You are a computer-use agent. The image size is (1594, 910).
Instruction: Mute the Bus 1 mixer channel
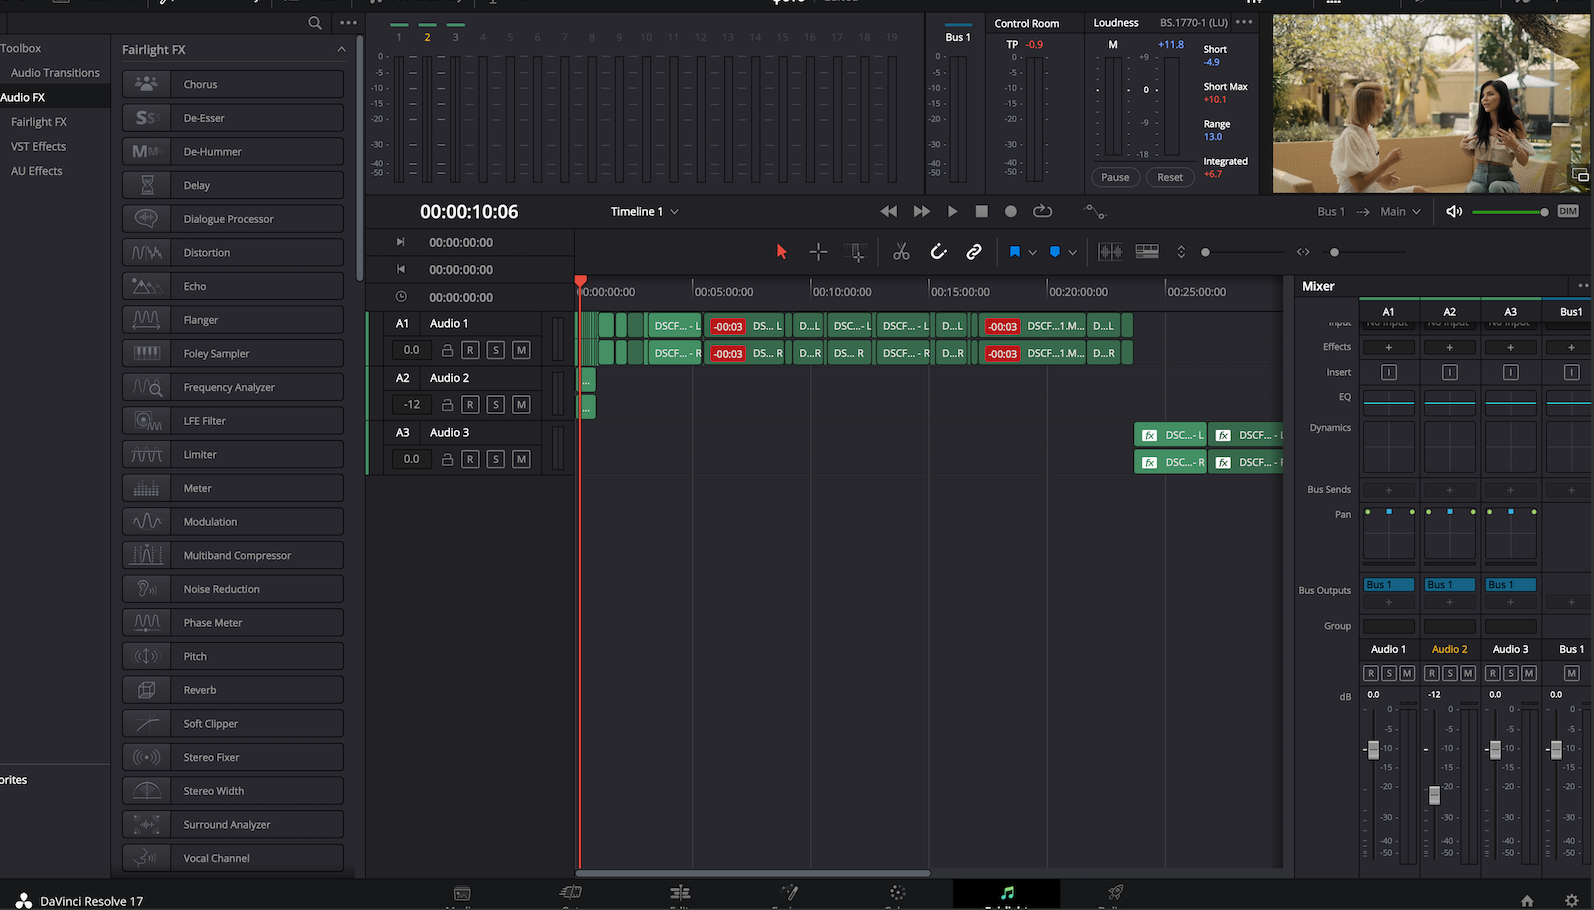[x=1571, y=673]
